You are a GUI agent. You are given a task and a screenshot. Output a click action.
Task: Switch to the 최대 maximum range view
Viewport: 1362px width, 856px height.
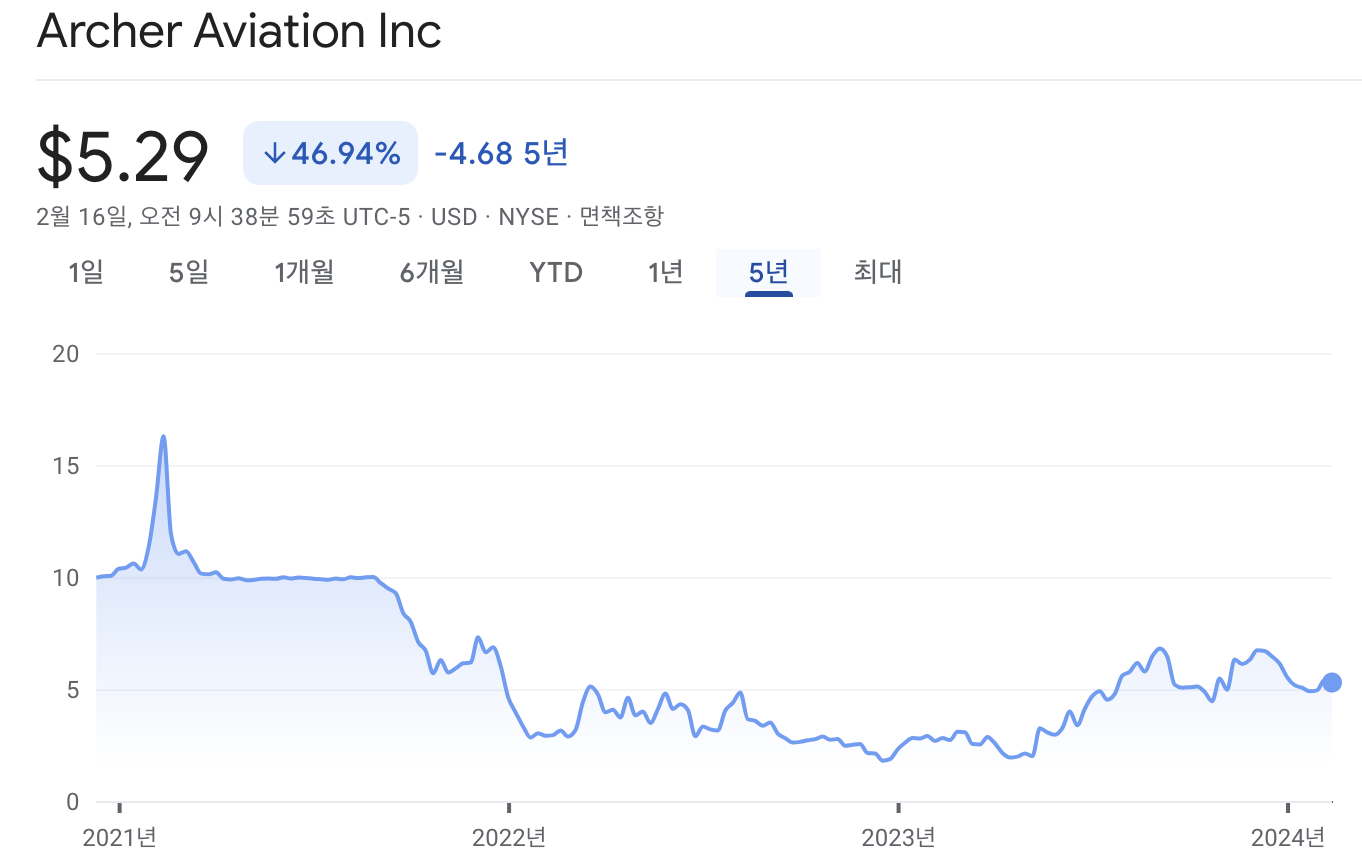pyautogui.click(x=877, y=272)
